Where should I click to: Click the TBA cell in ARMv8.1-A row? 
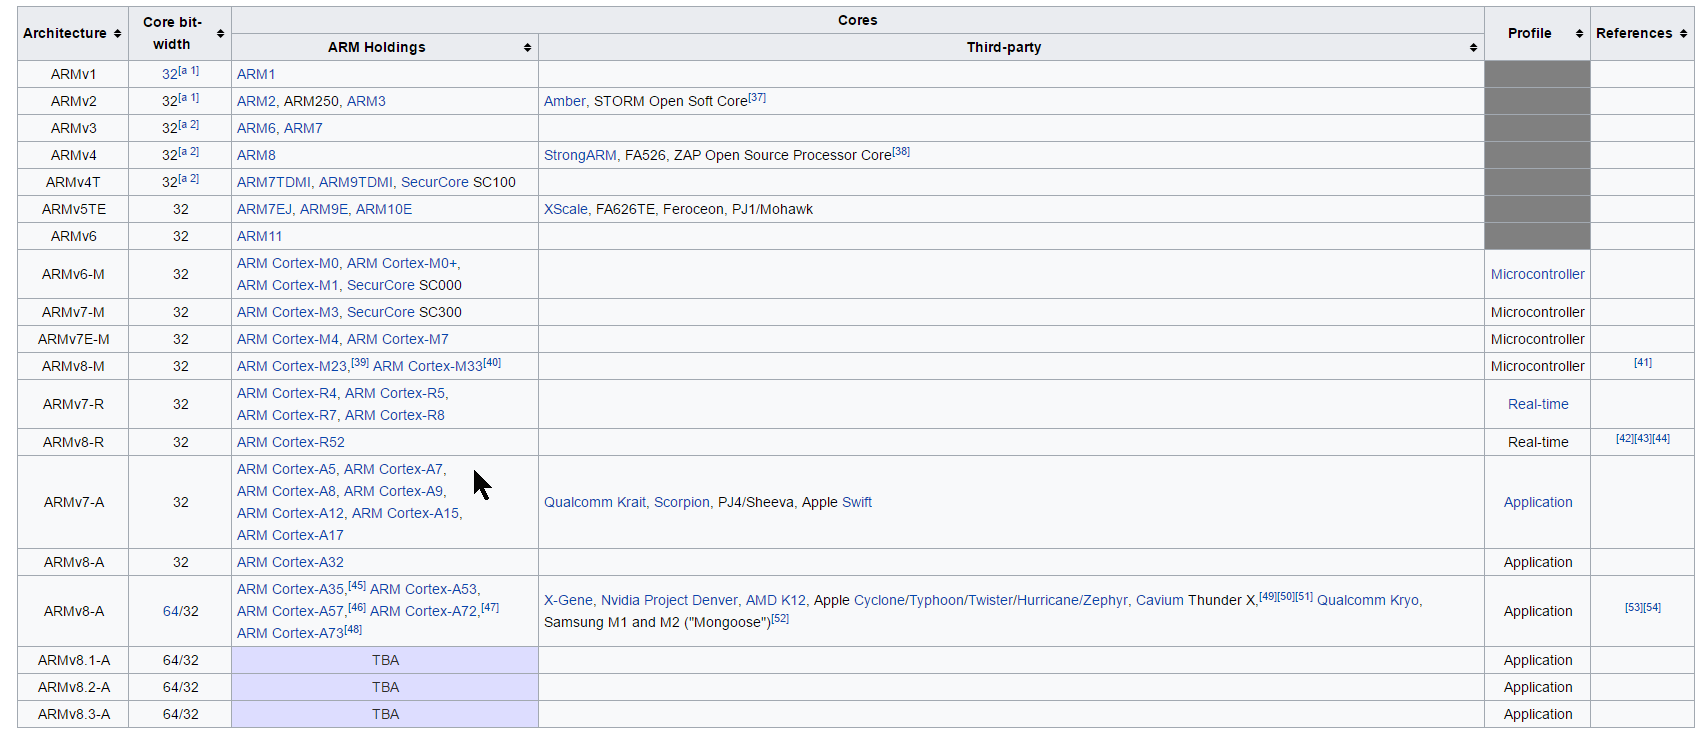click(385, 661)
